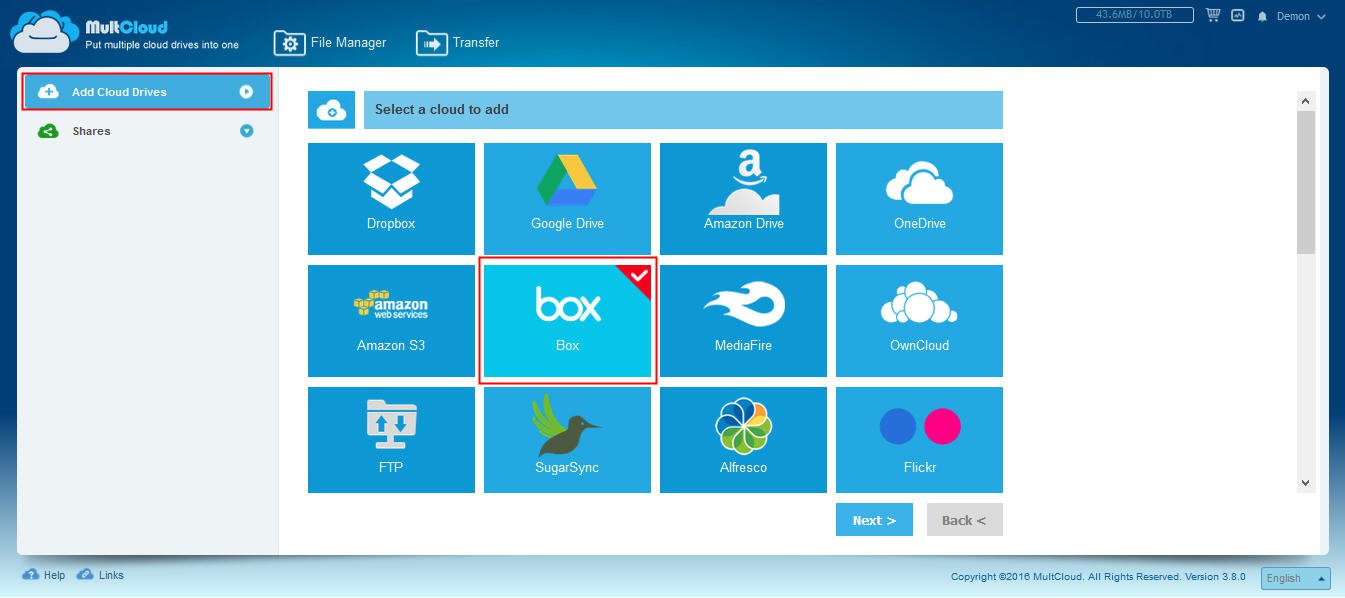Select the Amazon S3 tile

pyautogui.click(x=391, y=321)
